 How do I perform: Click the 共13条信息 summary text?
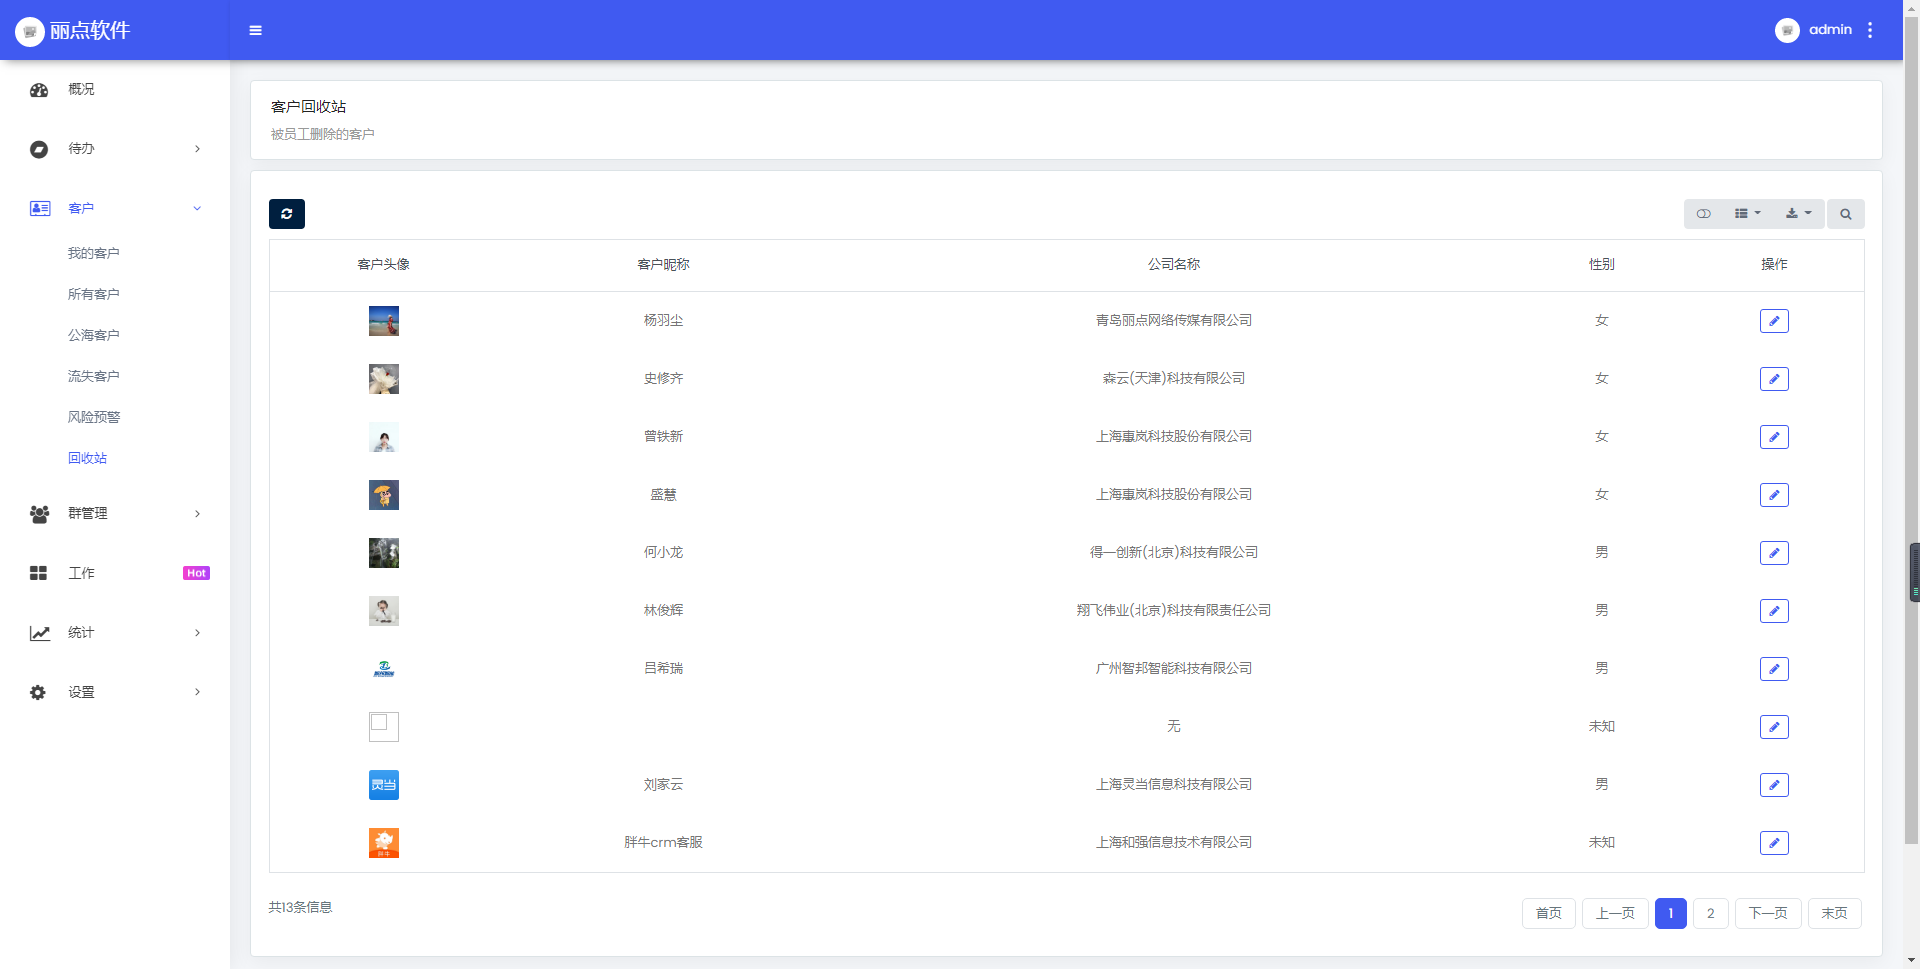coord(300,907)
